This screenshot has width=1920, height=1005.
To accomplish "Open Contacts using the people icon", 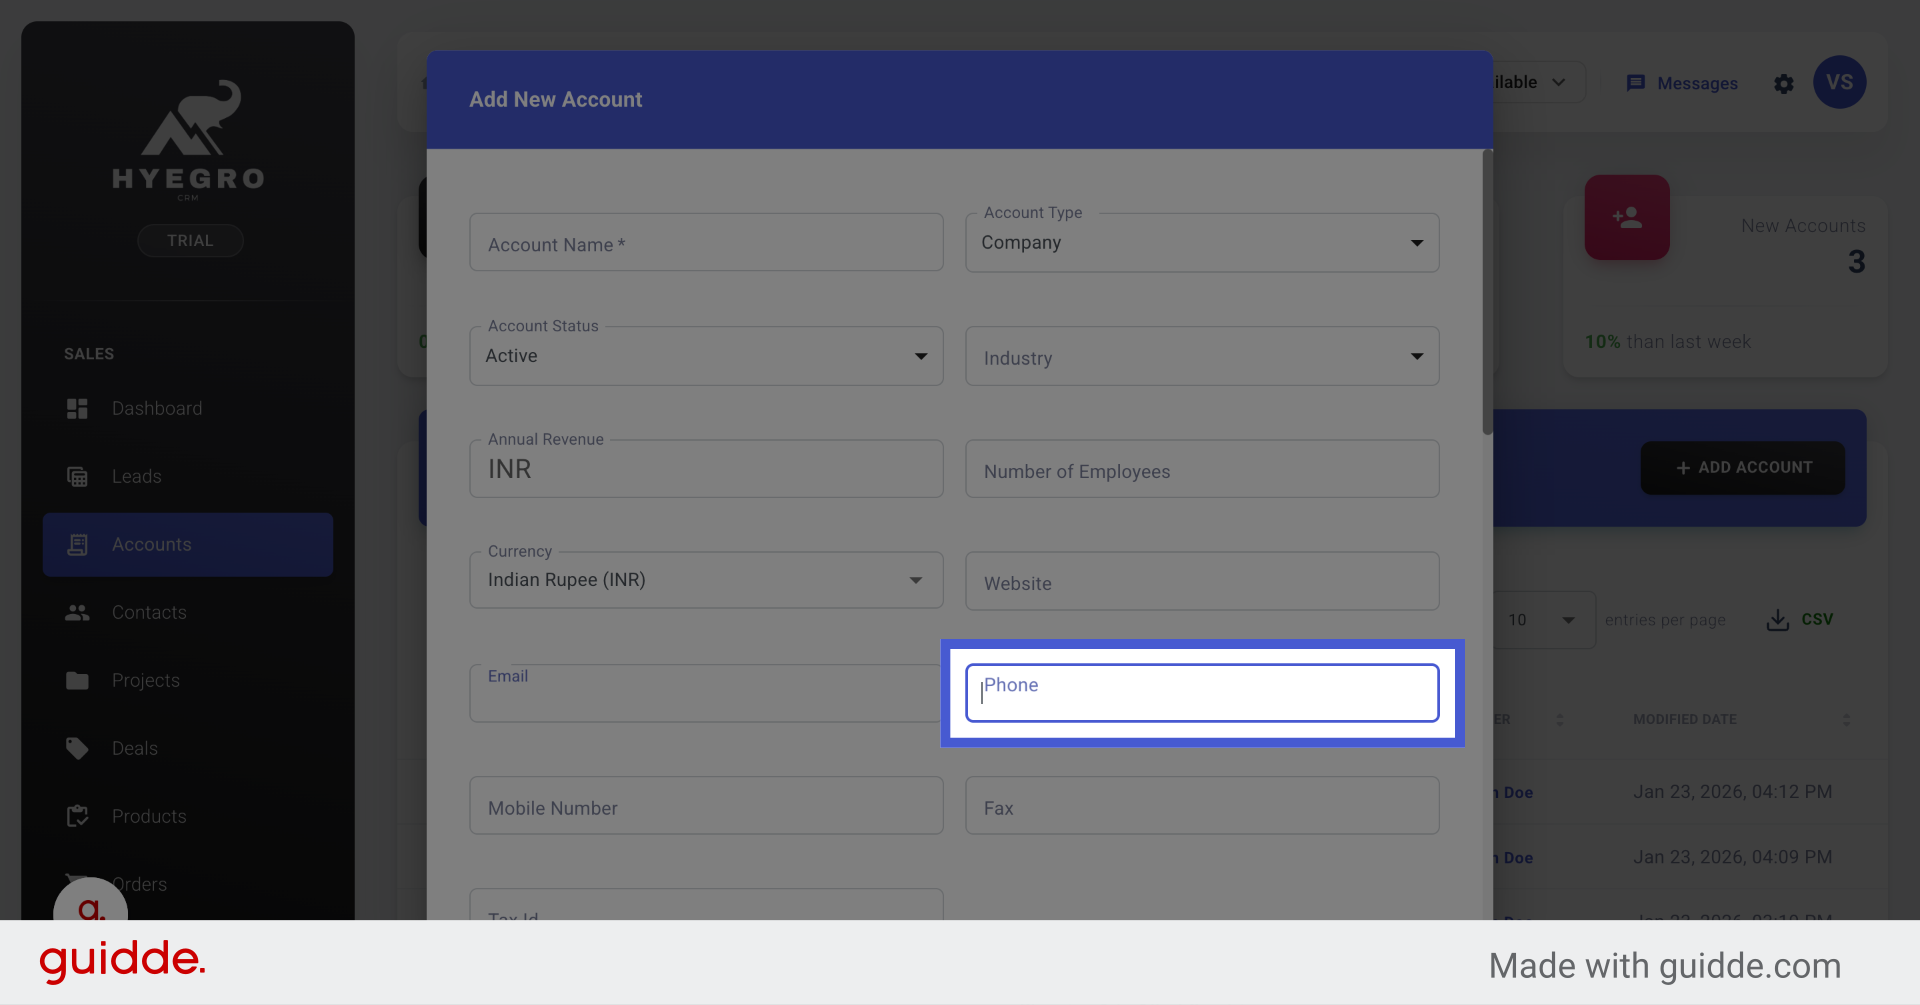I will [77, 612].
